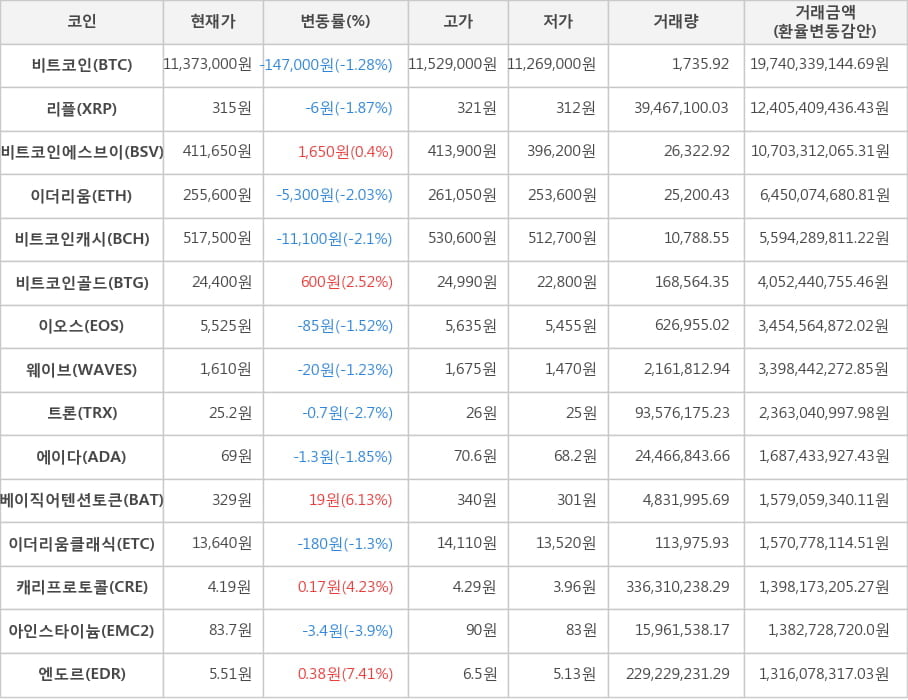Select the 비트코인(BTC) row name

point(82,64)
